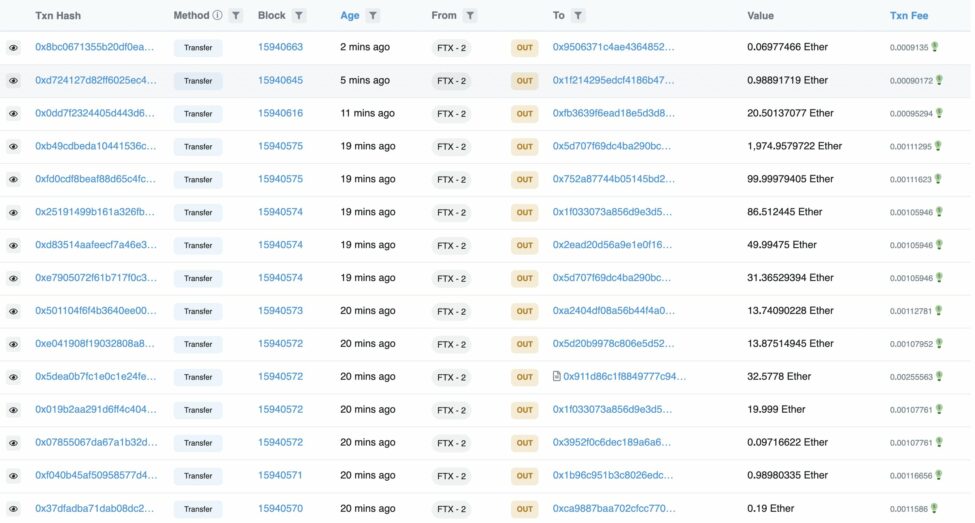This screenshot has height=523, width=975.
Task: Open transaction hash 0xb49cdbeda10441536c
Action: 96,146
